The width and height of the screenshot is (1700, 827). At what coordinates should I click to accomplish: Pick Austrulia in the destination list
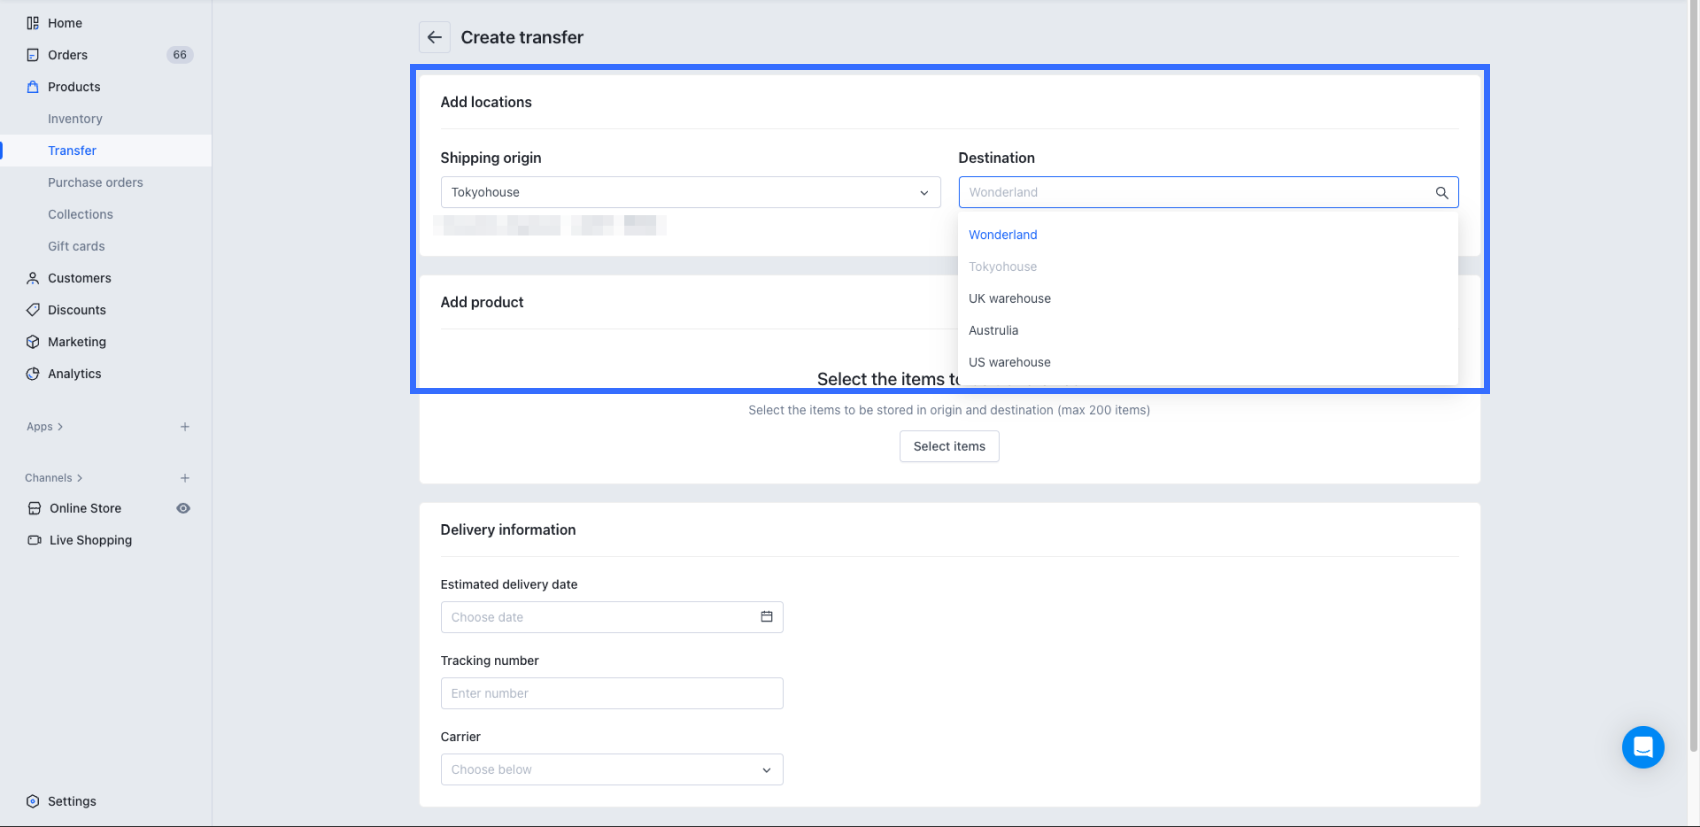993,331
